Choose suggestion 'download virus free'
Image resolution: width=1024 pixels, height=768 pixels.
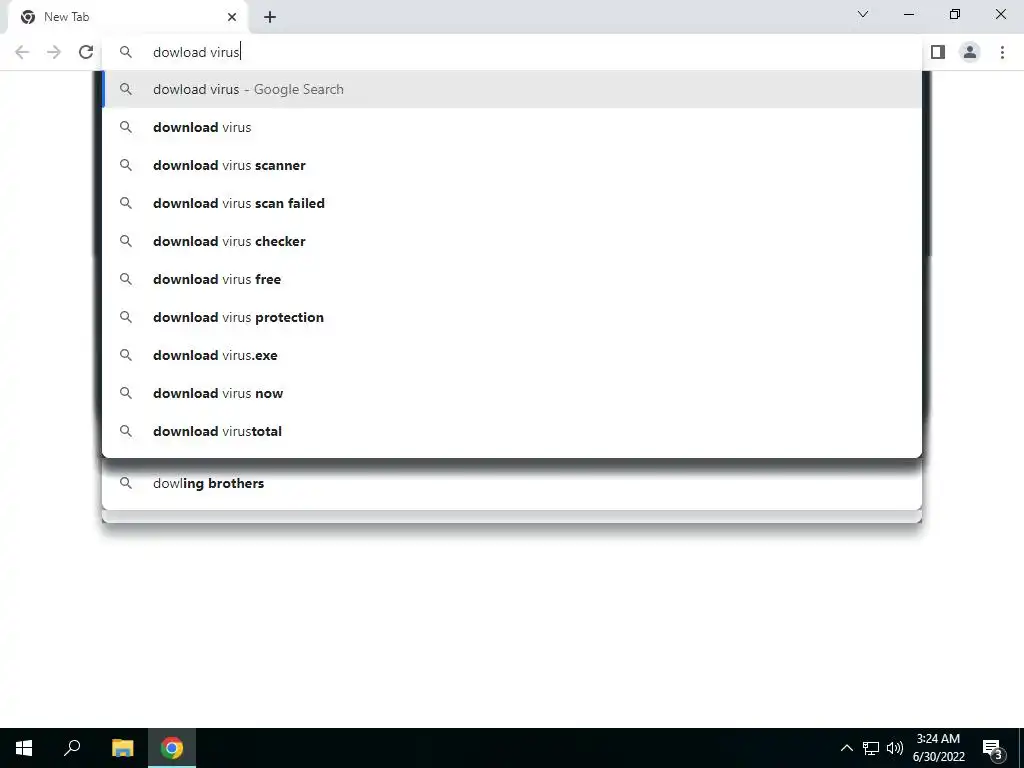(512, 279)
